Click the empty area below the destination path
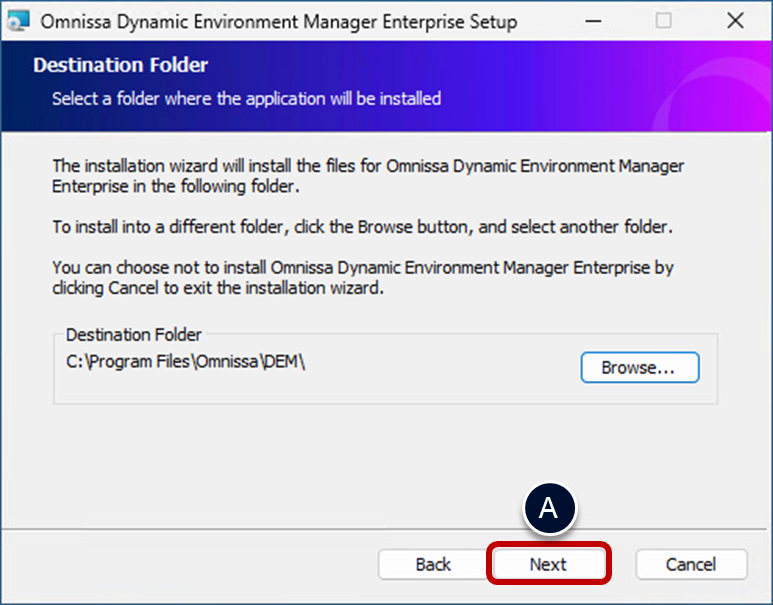 coord(300,390)
